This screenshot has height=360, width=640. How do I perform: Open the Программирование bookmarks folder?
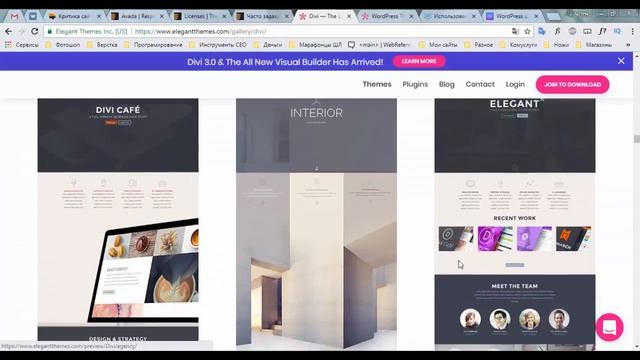pos(153,45)
